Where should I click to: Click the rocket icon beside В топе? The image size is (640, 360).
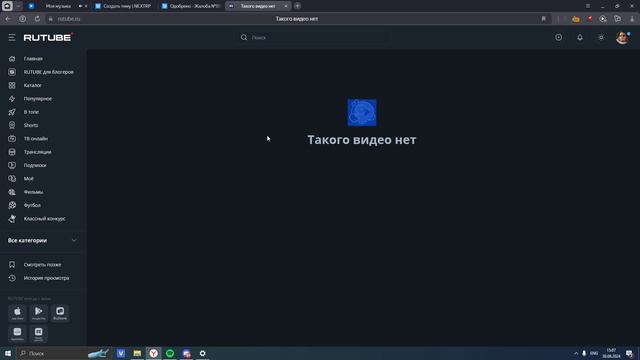point(12,112)
